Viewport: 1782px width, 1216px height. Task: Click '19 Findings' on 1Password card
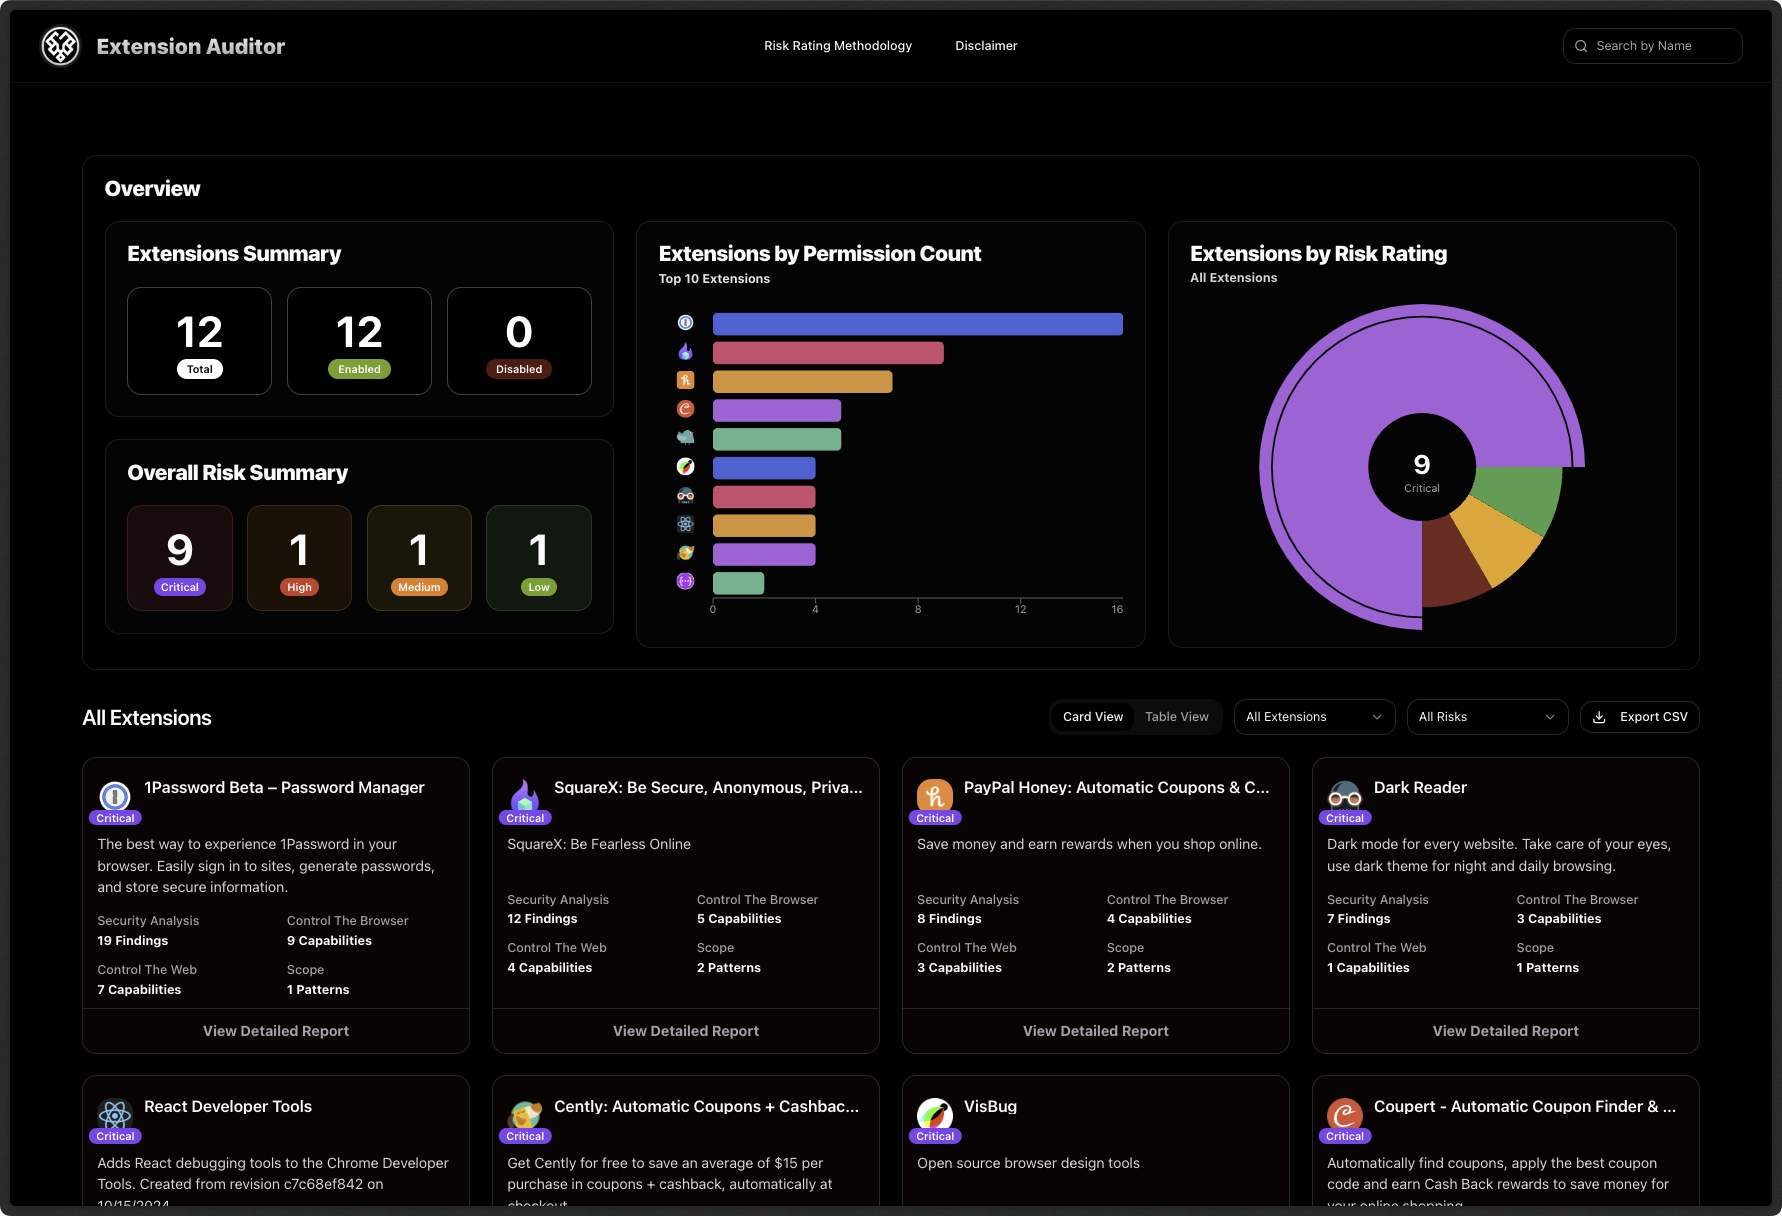pyautogui.click(x=132, y=941)
